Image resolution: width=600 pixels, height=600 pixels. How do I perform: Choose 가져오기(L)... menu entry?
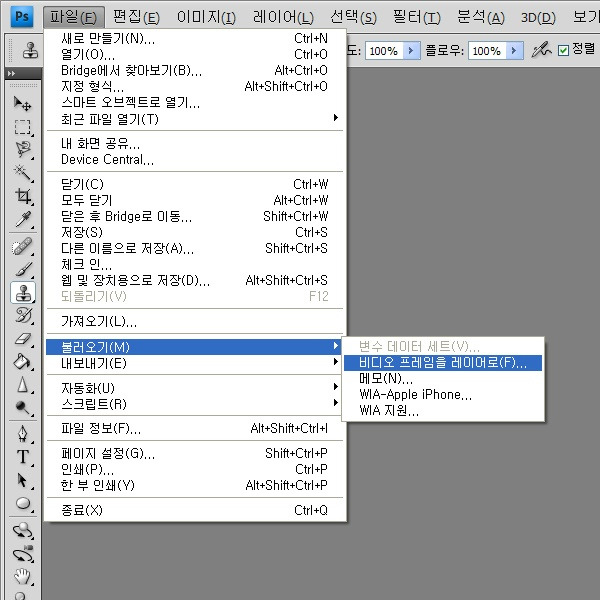pyautogui.click(x=195, y=321)
